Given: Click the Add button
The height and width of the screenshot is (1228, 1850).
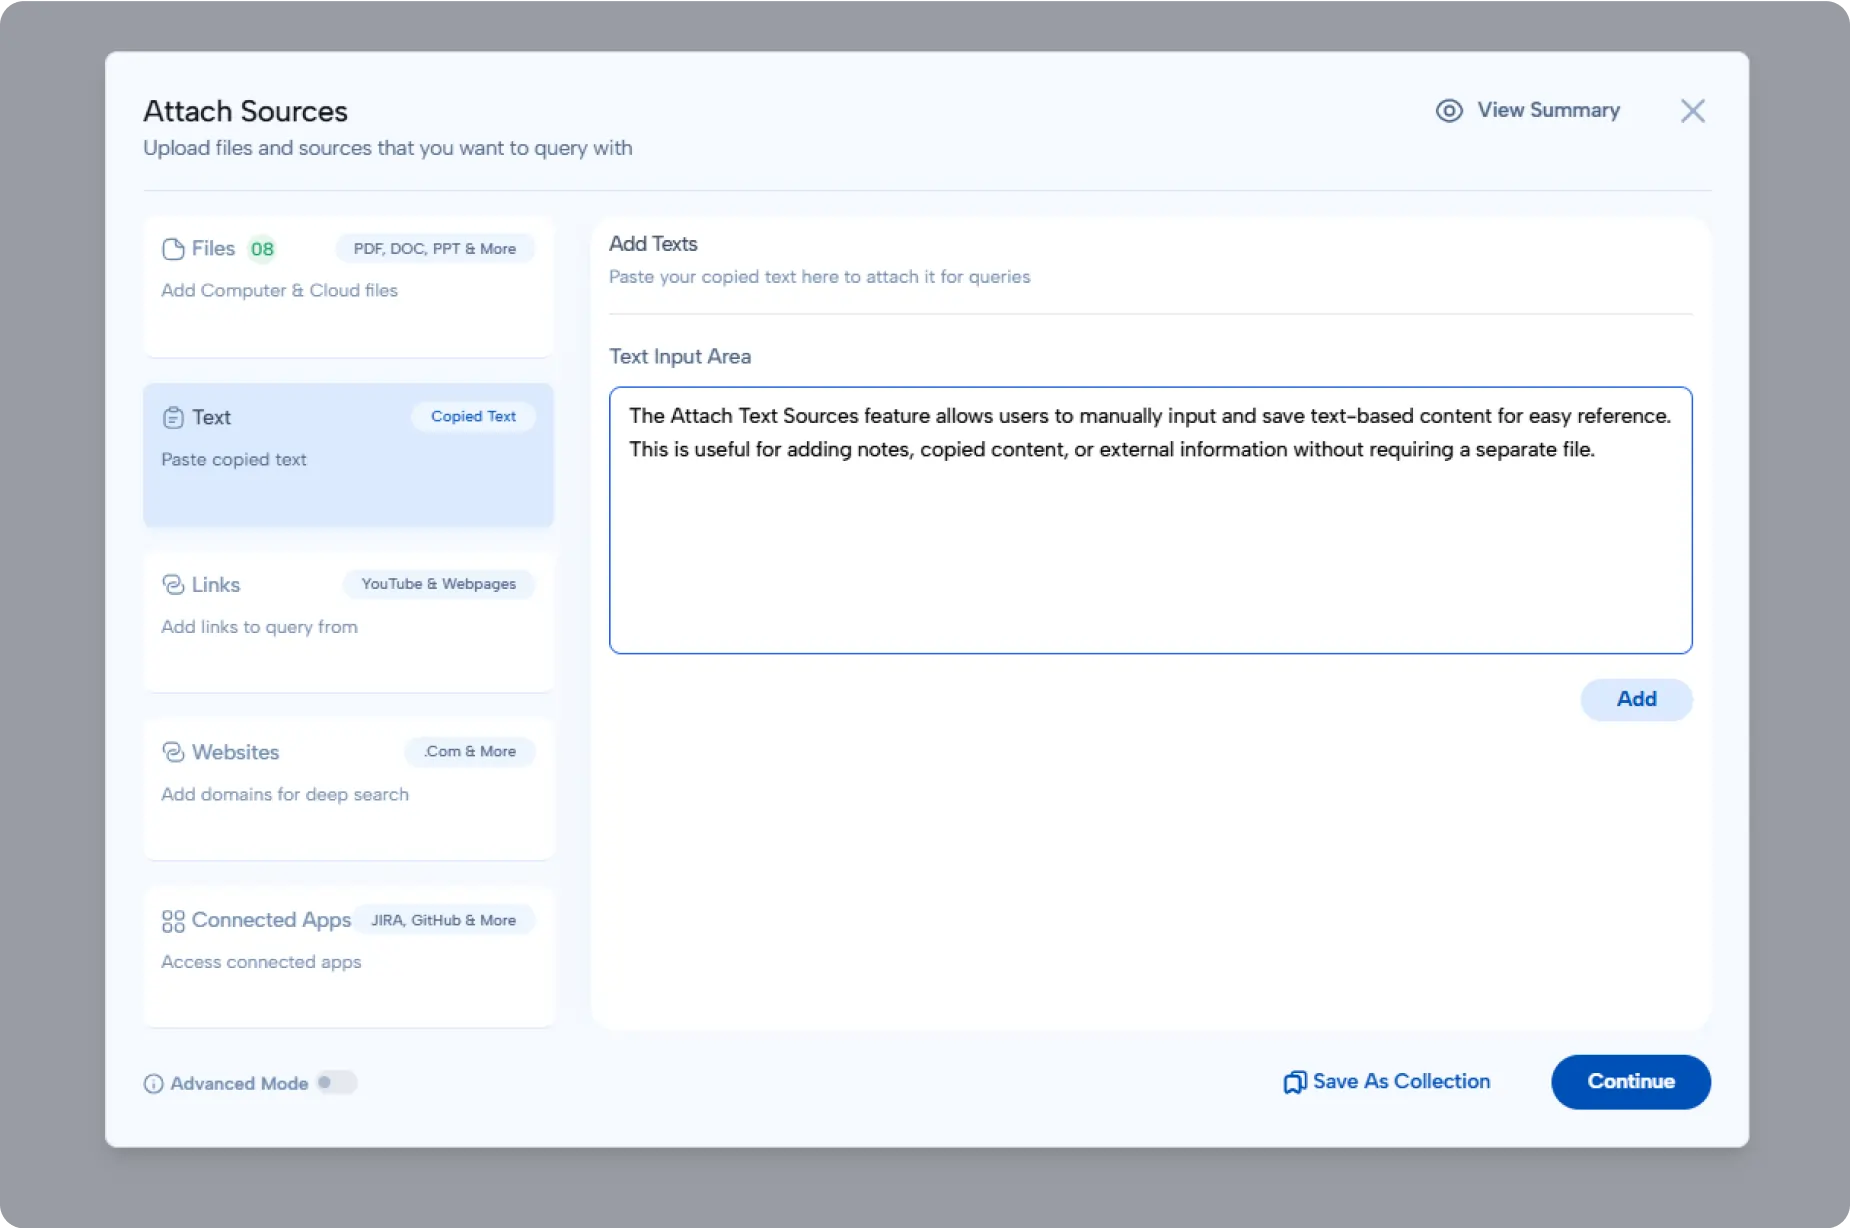Looking at the screenshot, I should [x=1636, y=700].
